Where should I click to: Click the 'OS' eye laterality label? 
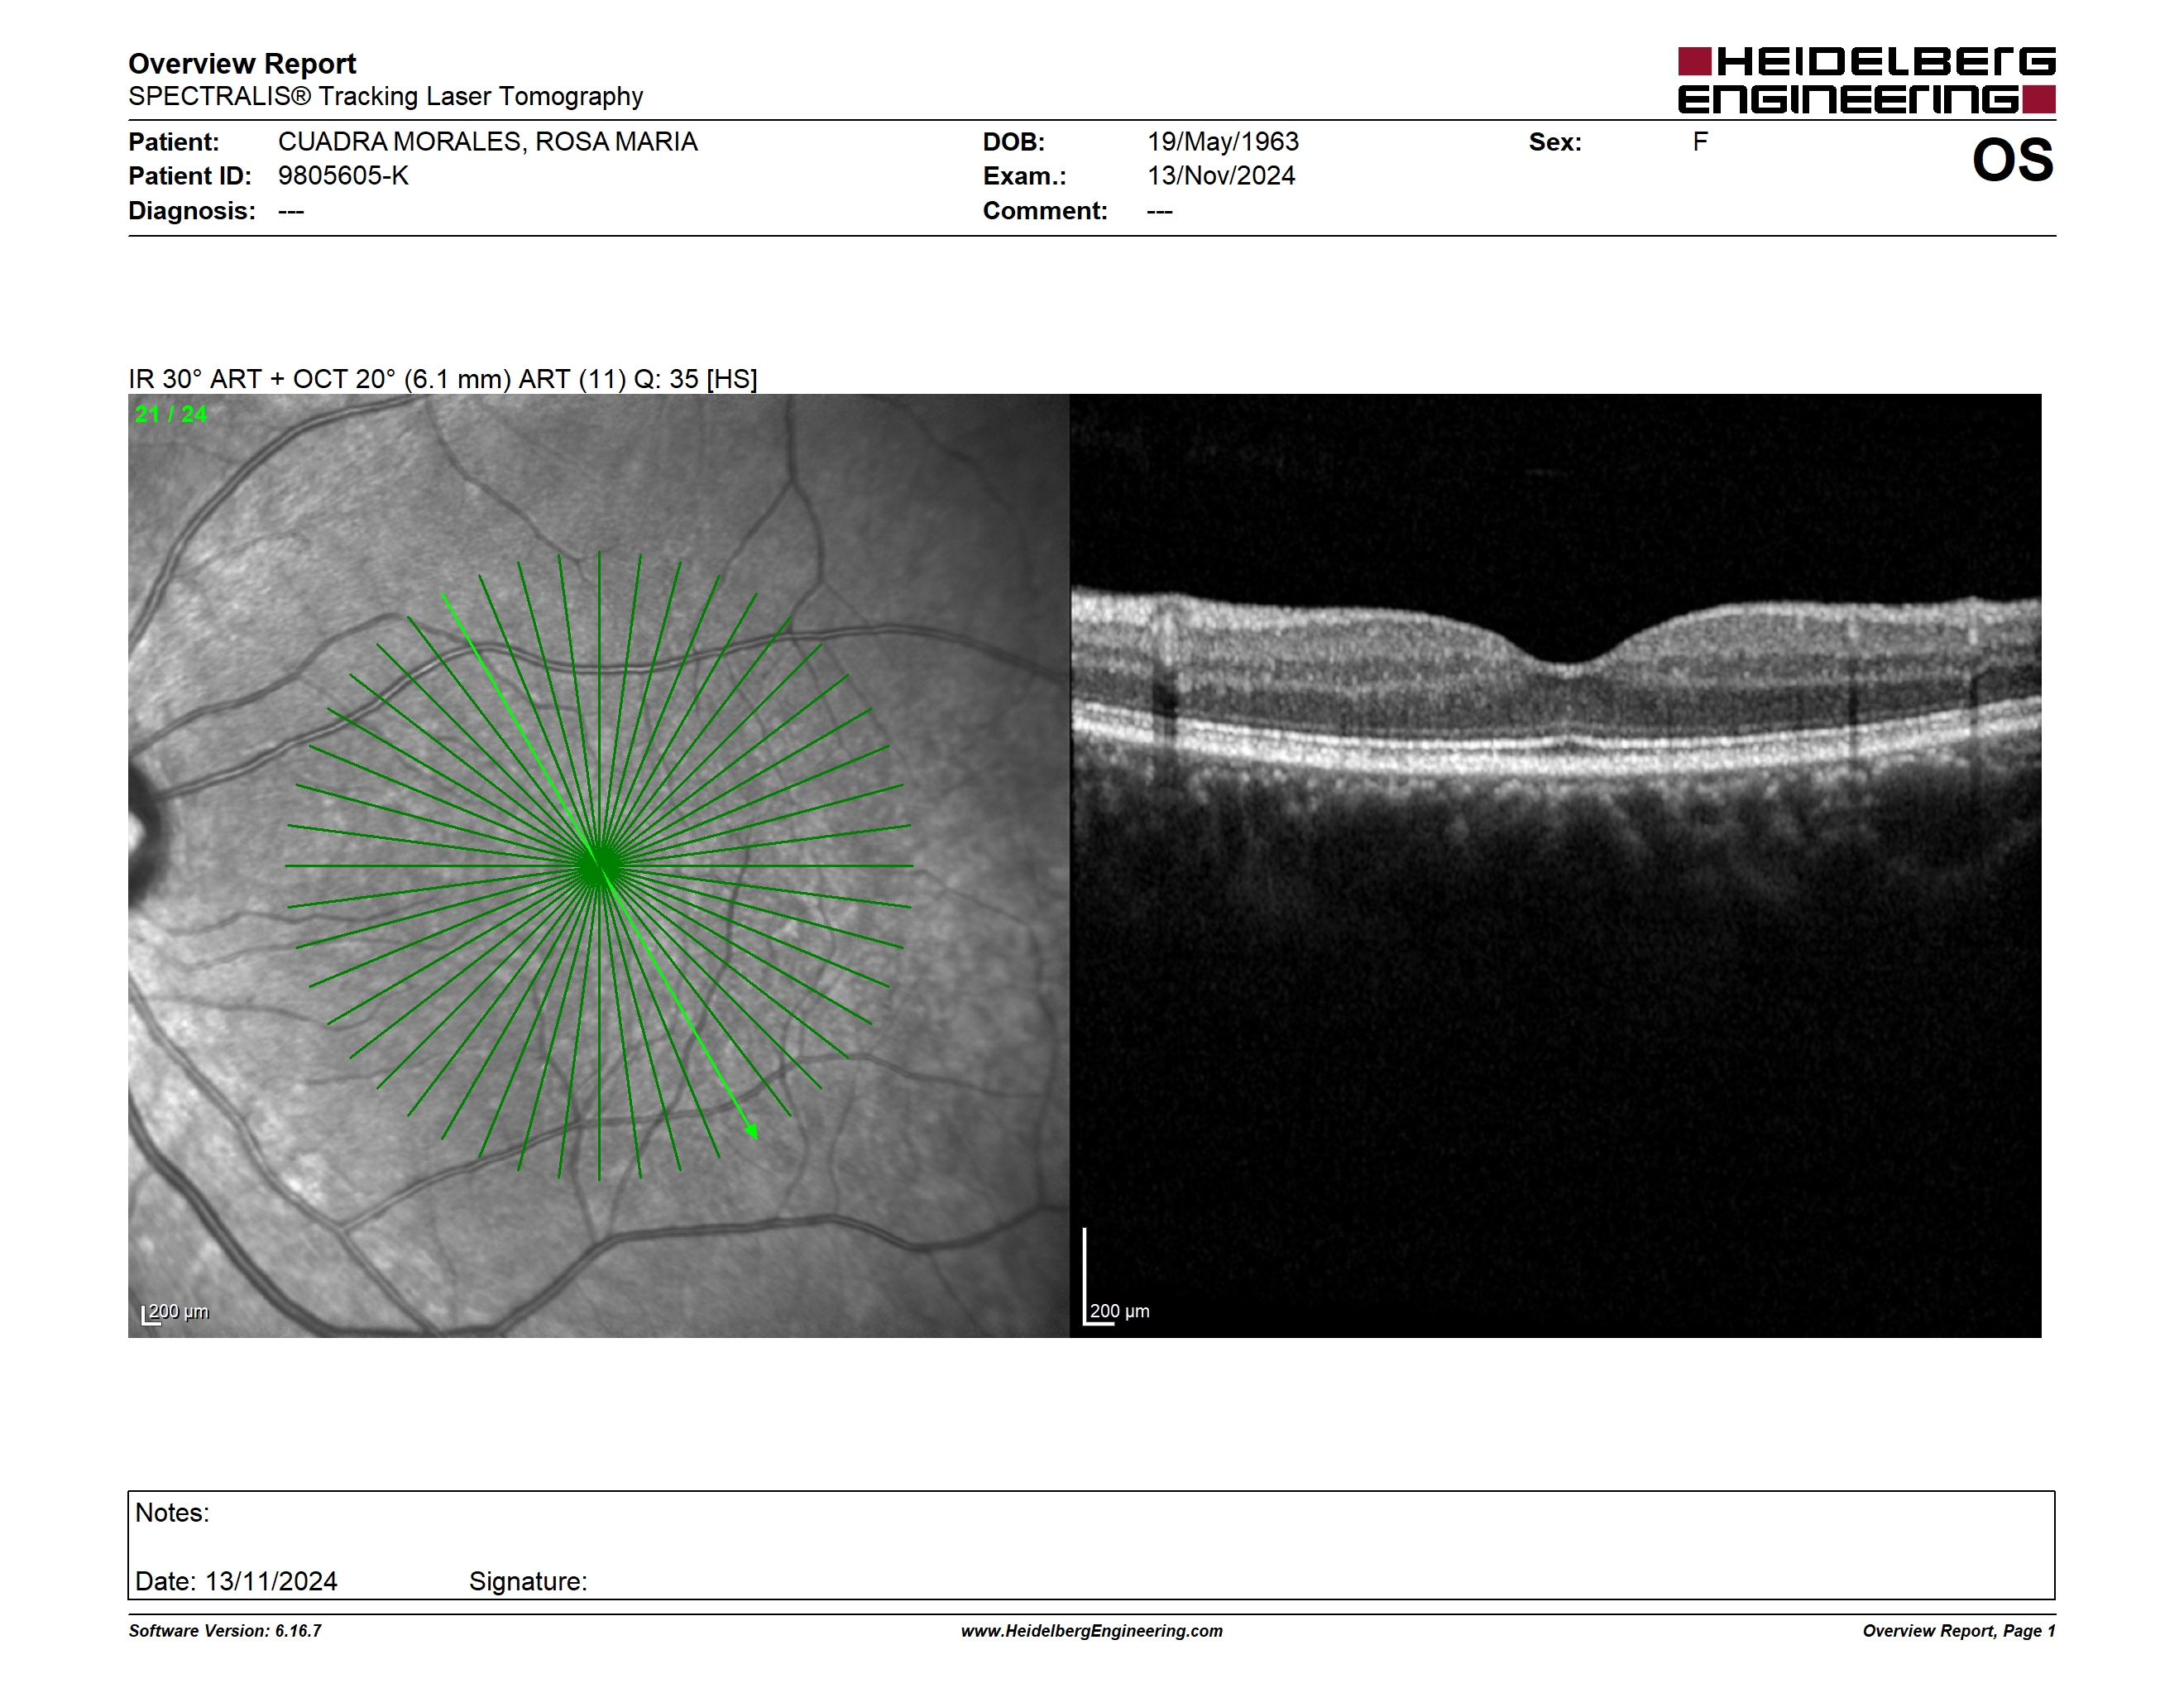coord(2012,161)
